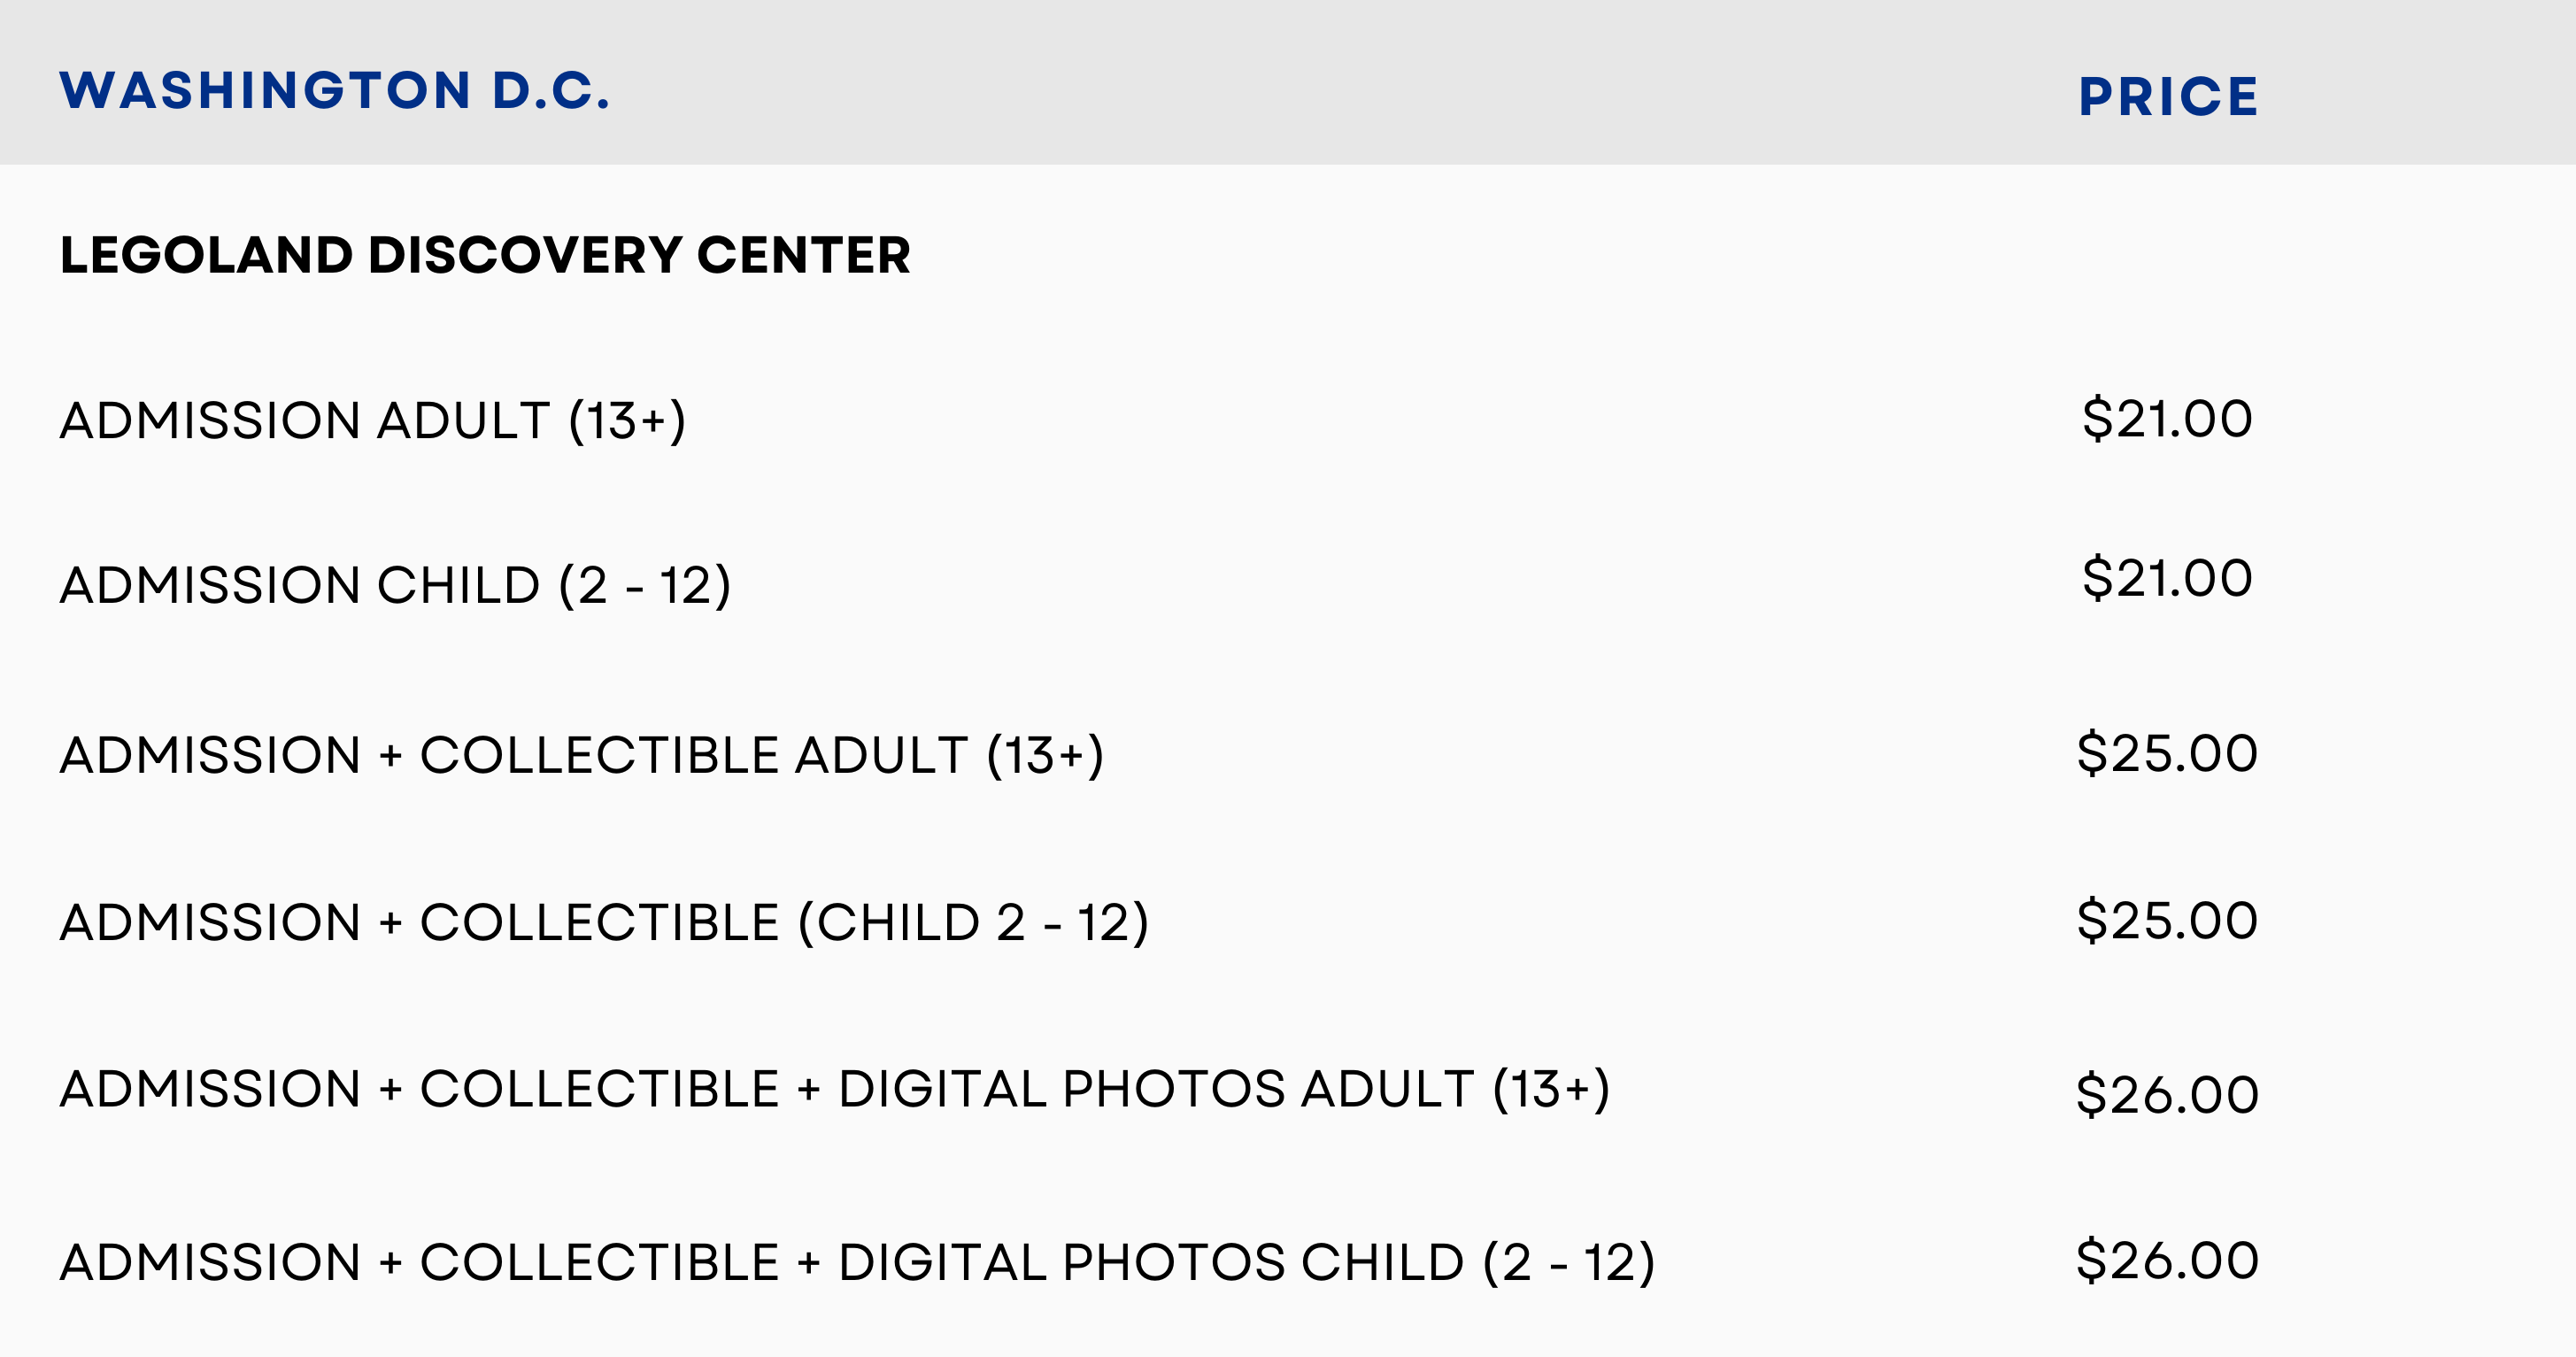Click the $21.00 price for Admission Child

[2167, 578]
